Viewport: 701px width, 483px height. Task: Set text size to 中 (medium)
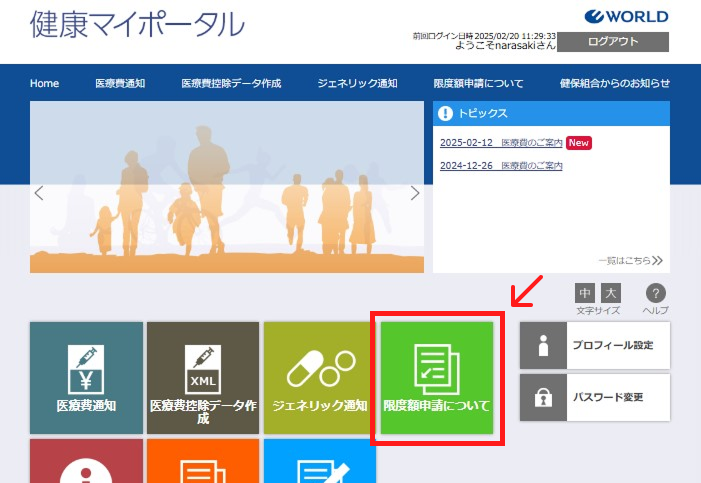click(585, 293)
